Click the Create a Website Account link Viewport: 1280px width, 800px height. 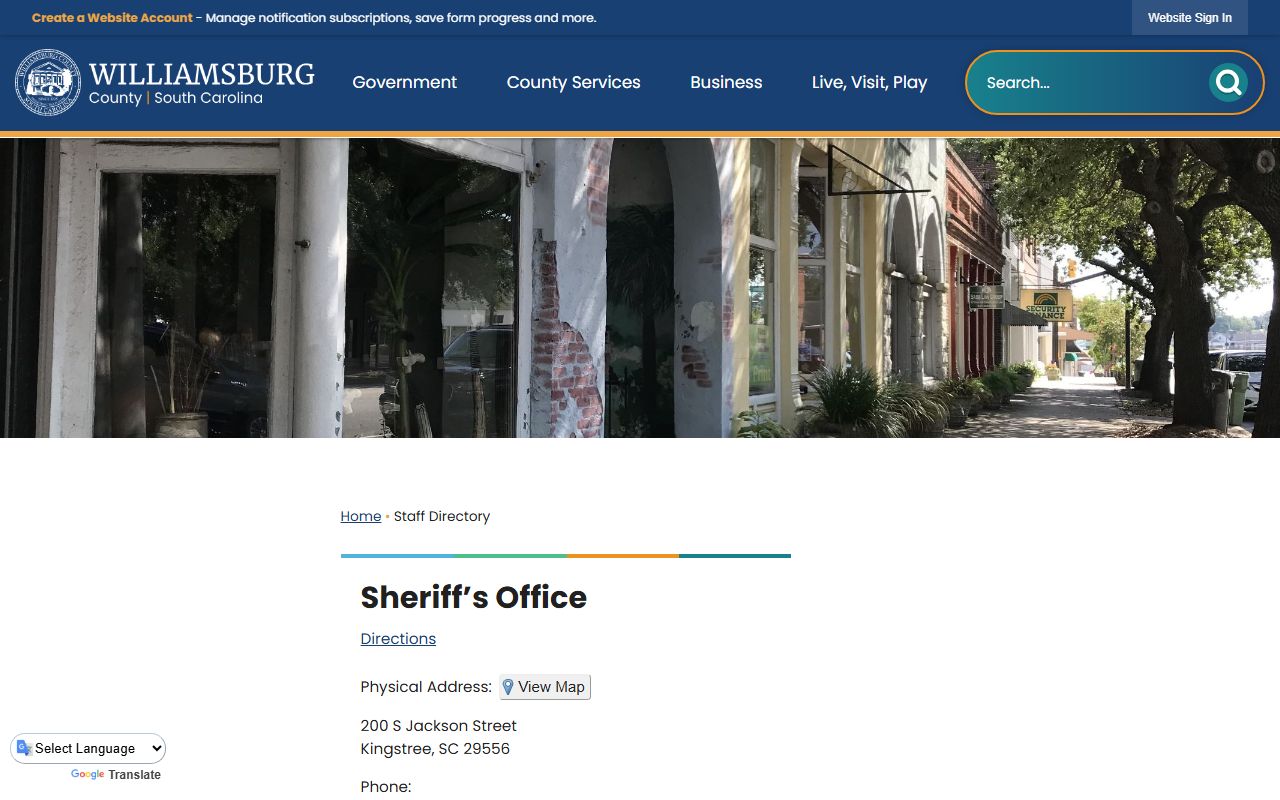(x=112, y=18)
